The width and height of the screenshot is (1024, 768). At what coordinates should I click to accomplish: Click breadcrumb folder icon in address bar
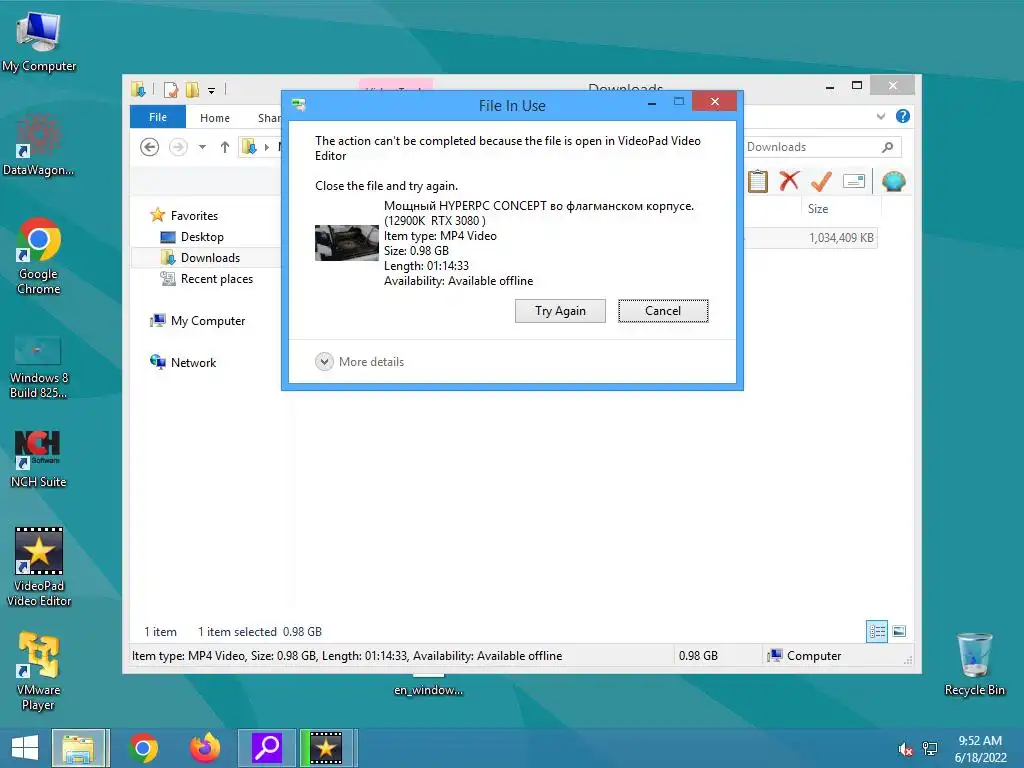tap(249, 147)
